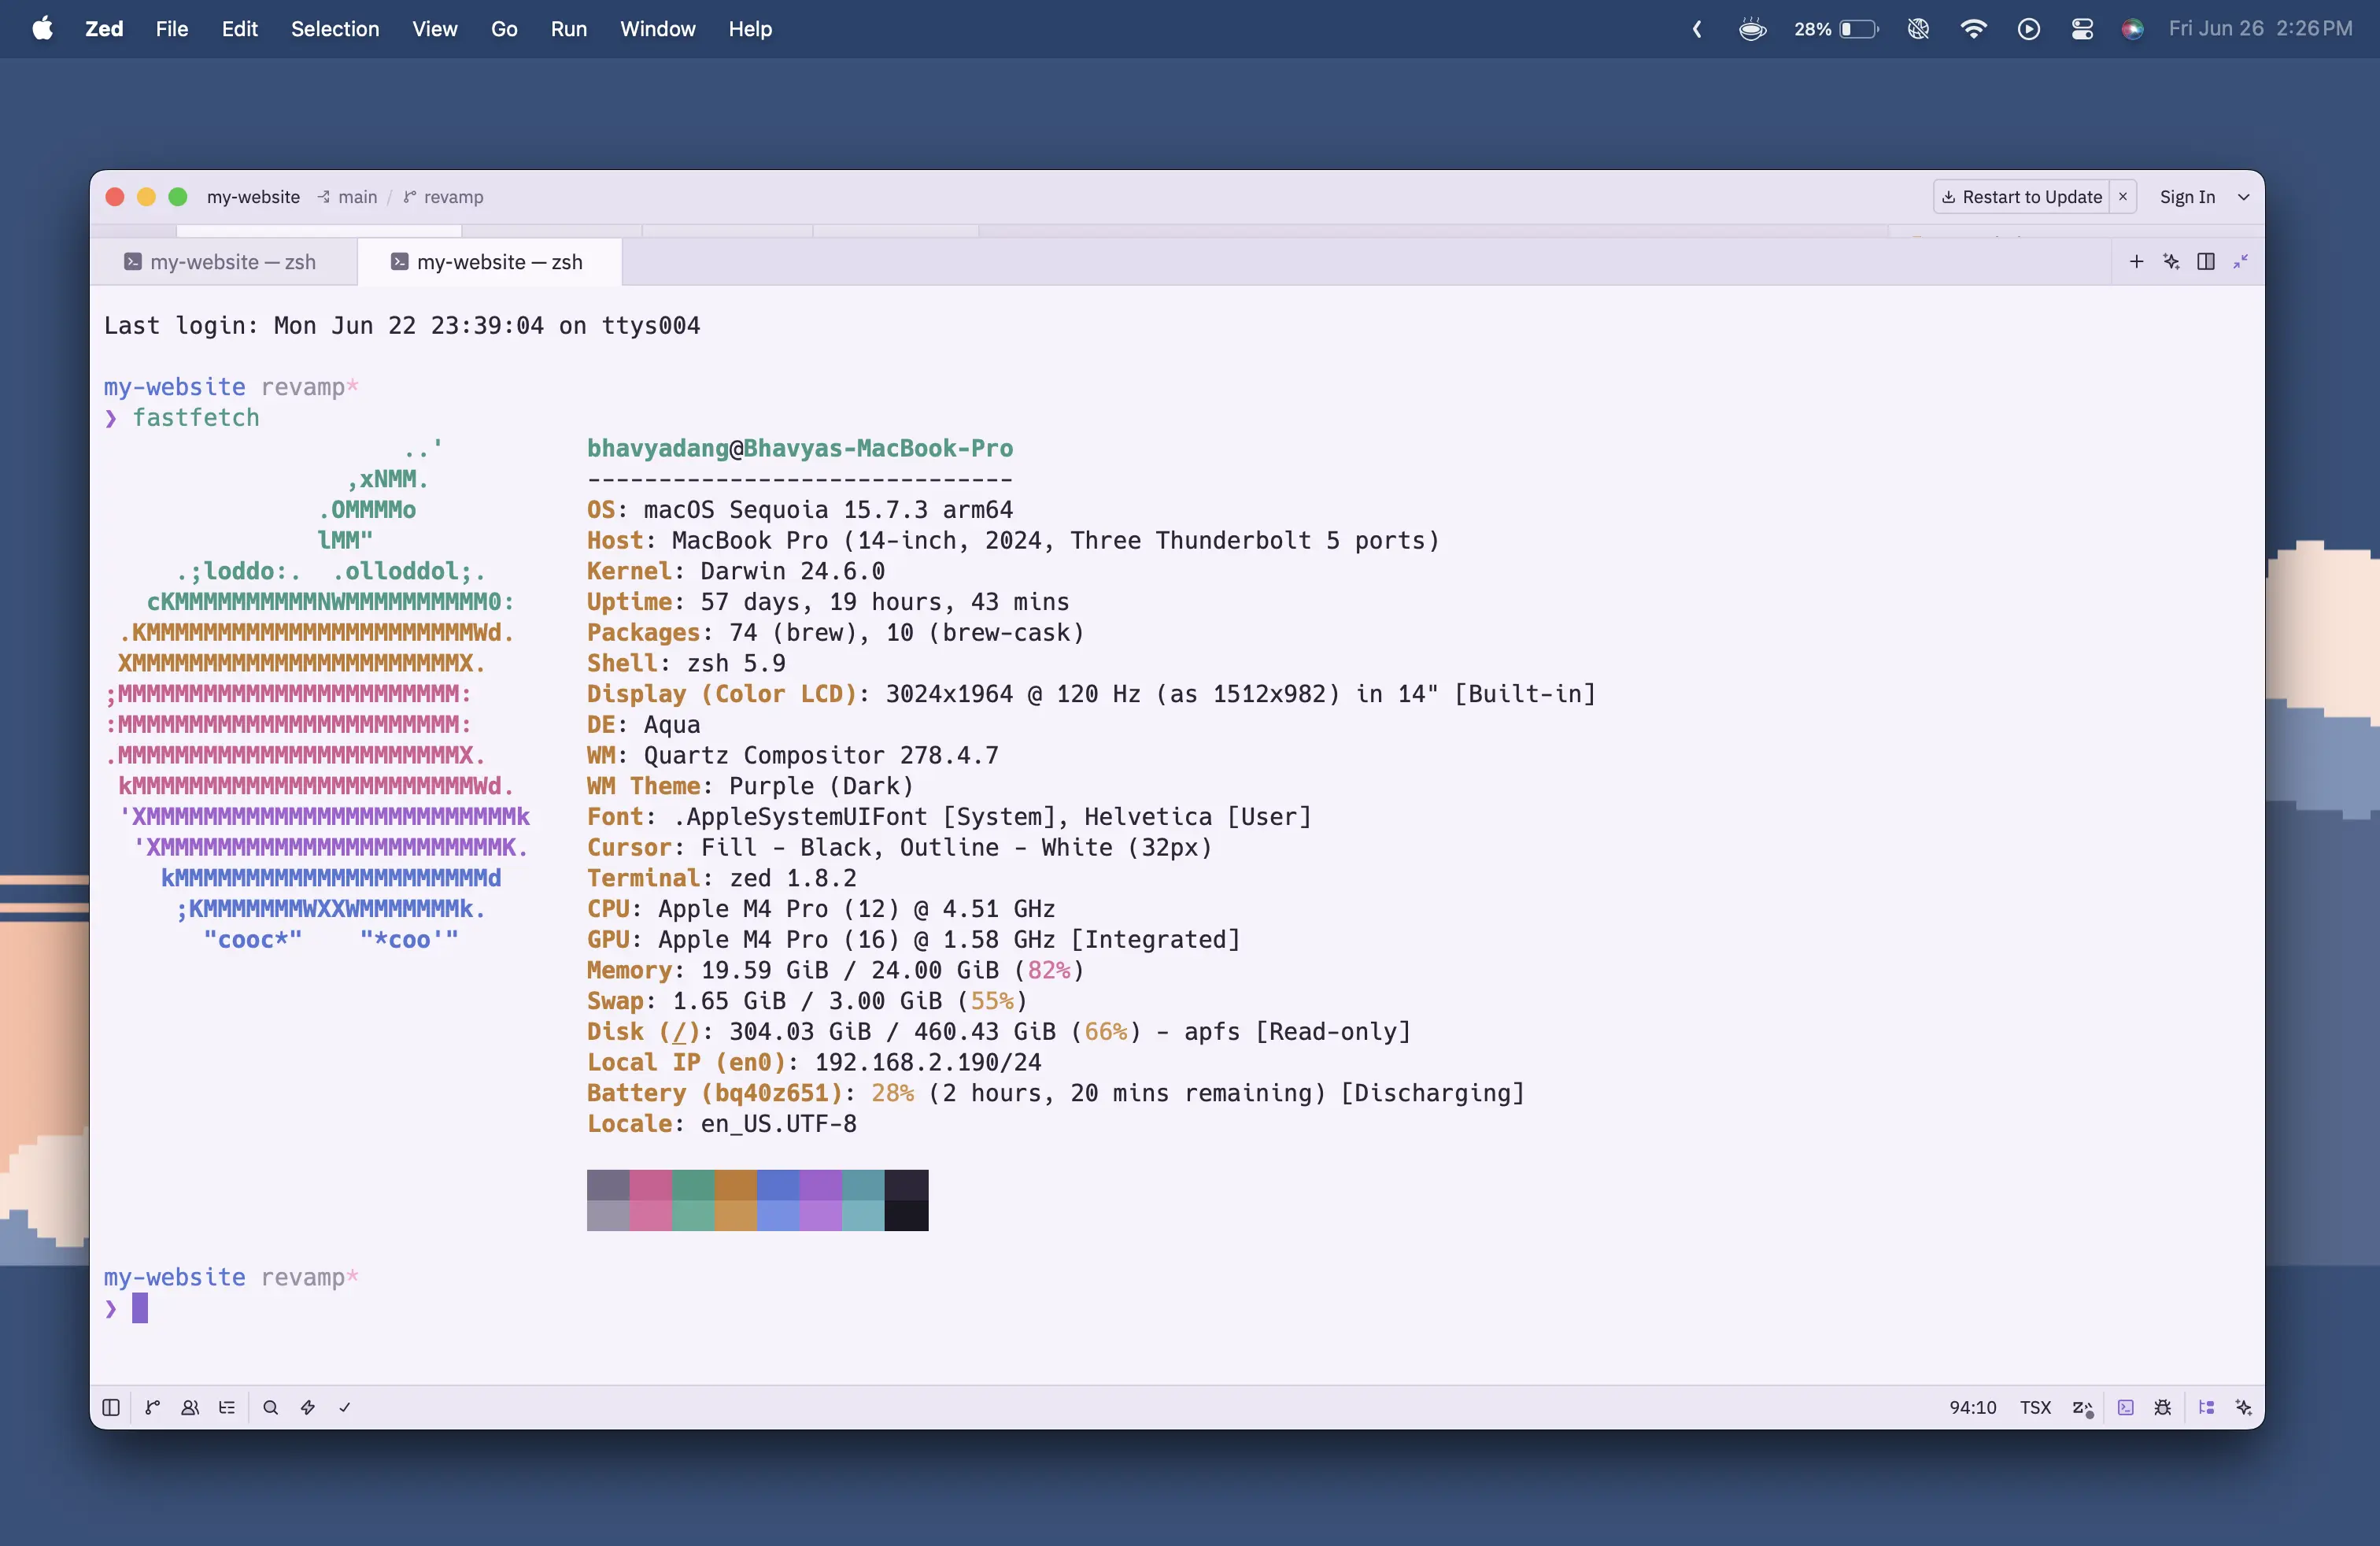This screenshot has width=2380, height=1546.
Task: Open the outline panel icon in status bar
Action: pyautogui.click(x=227, y=1407)
